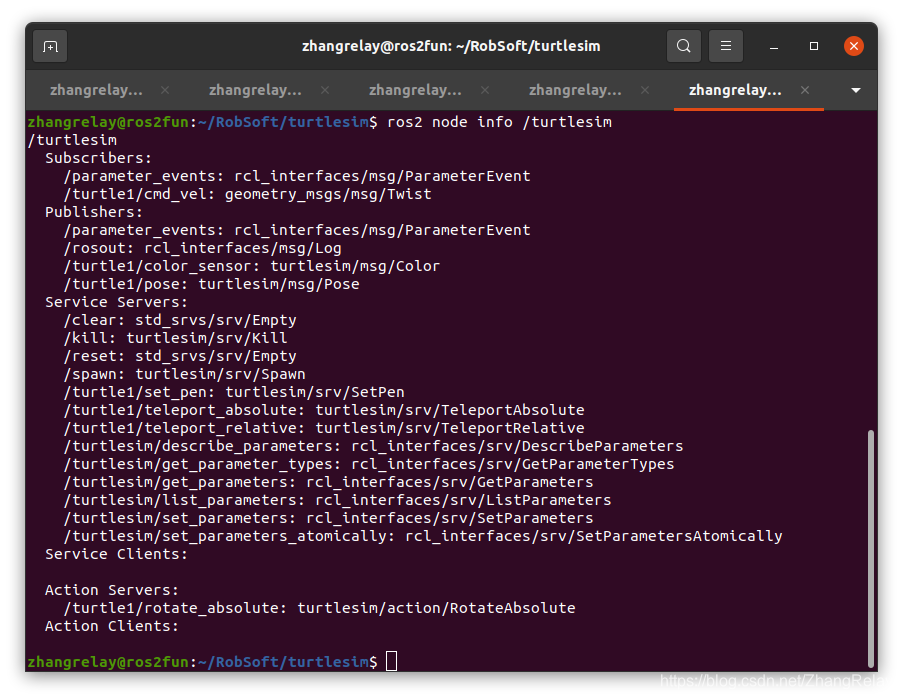Select the active fifth zhangrelay tab
Image resolution: width=903 pixels, height=700 pixels.
[735, 90]
